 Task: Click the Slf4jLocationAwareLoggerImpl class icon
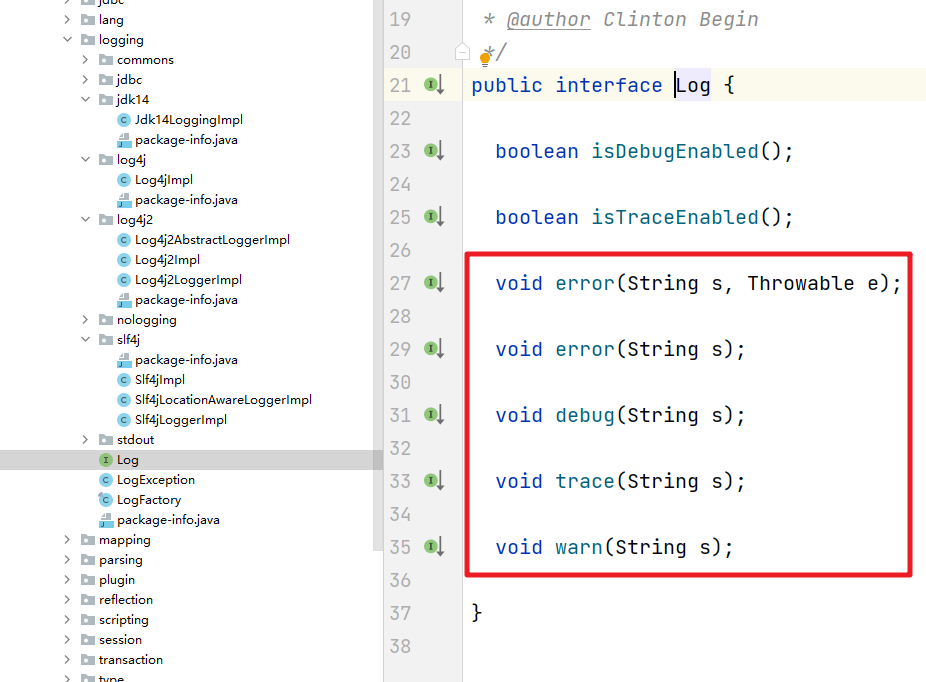(123, 400)
